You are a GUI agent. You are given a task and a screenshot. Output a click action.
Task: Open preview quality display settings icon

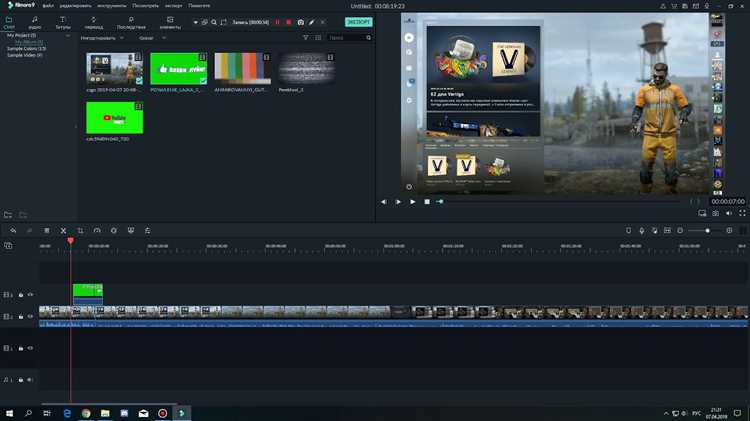point(702,213)
